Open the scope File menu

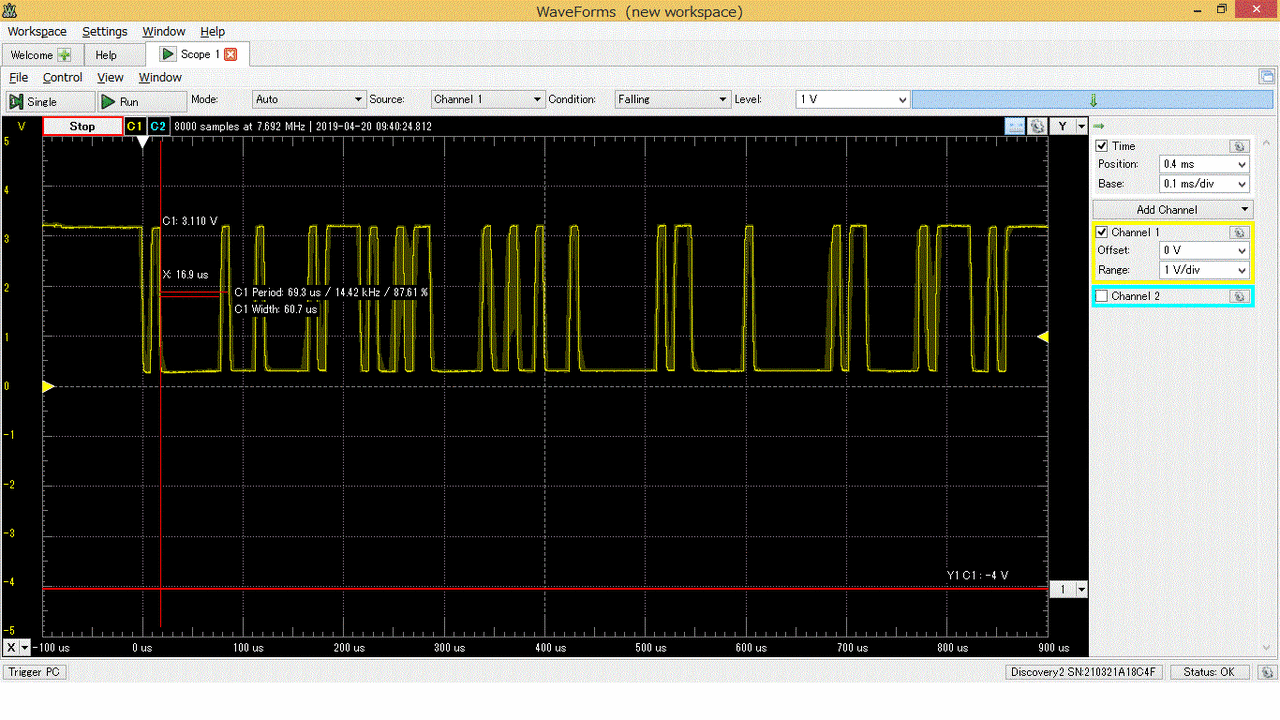tap(18, 77)
